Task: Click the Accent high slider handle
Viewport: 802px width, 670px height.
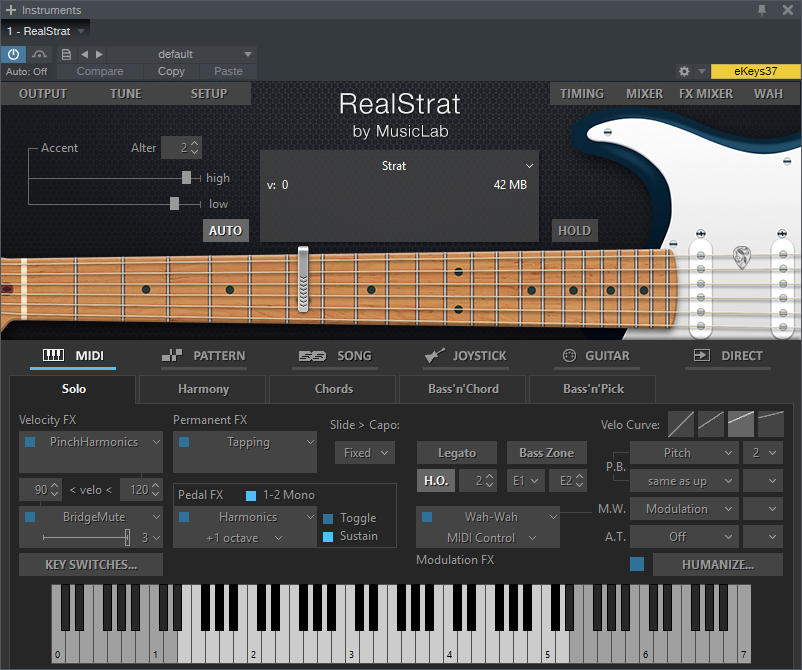Action: pyautogui.click(x=186, y=177)
